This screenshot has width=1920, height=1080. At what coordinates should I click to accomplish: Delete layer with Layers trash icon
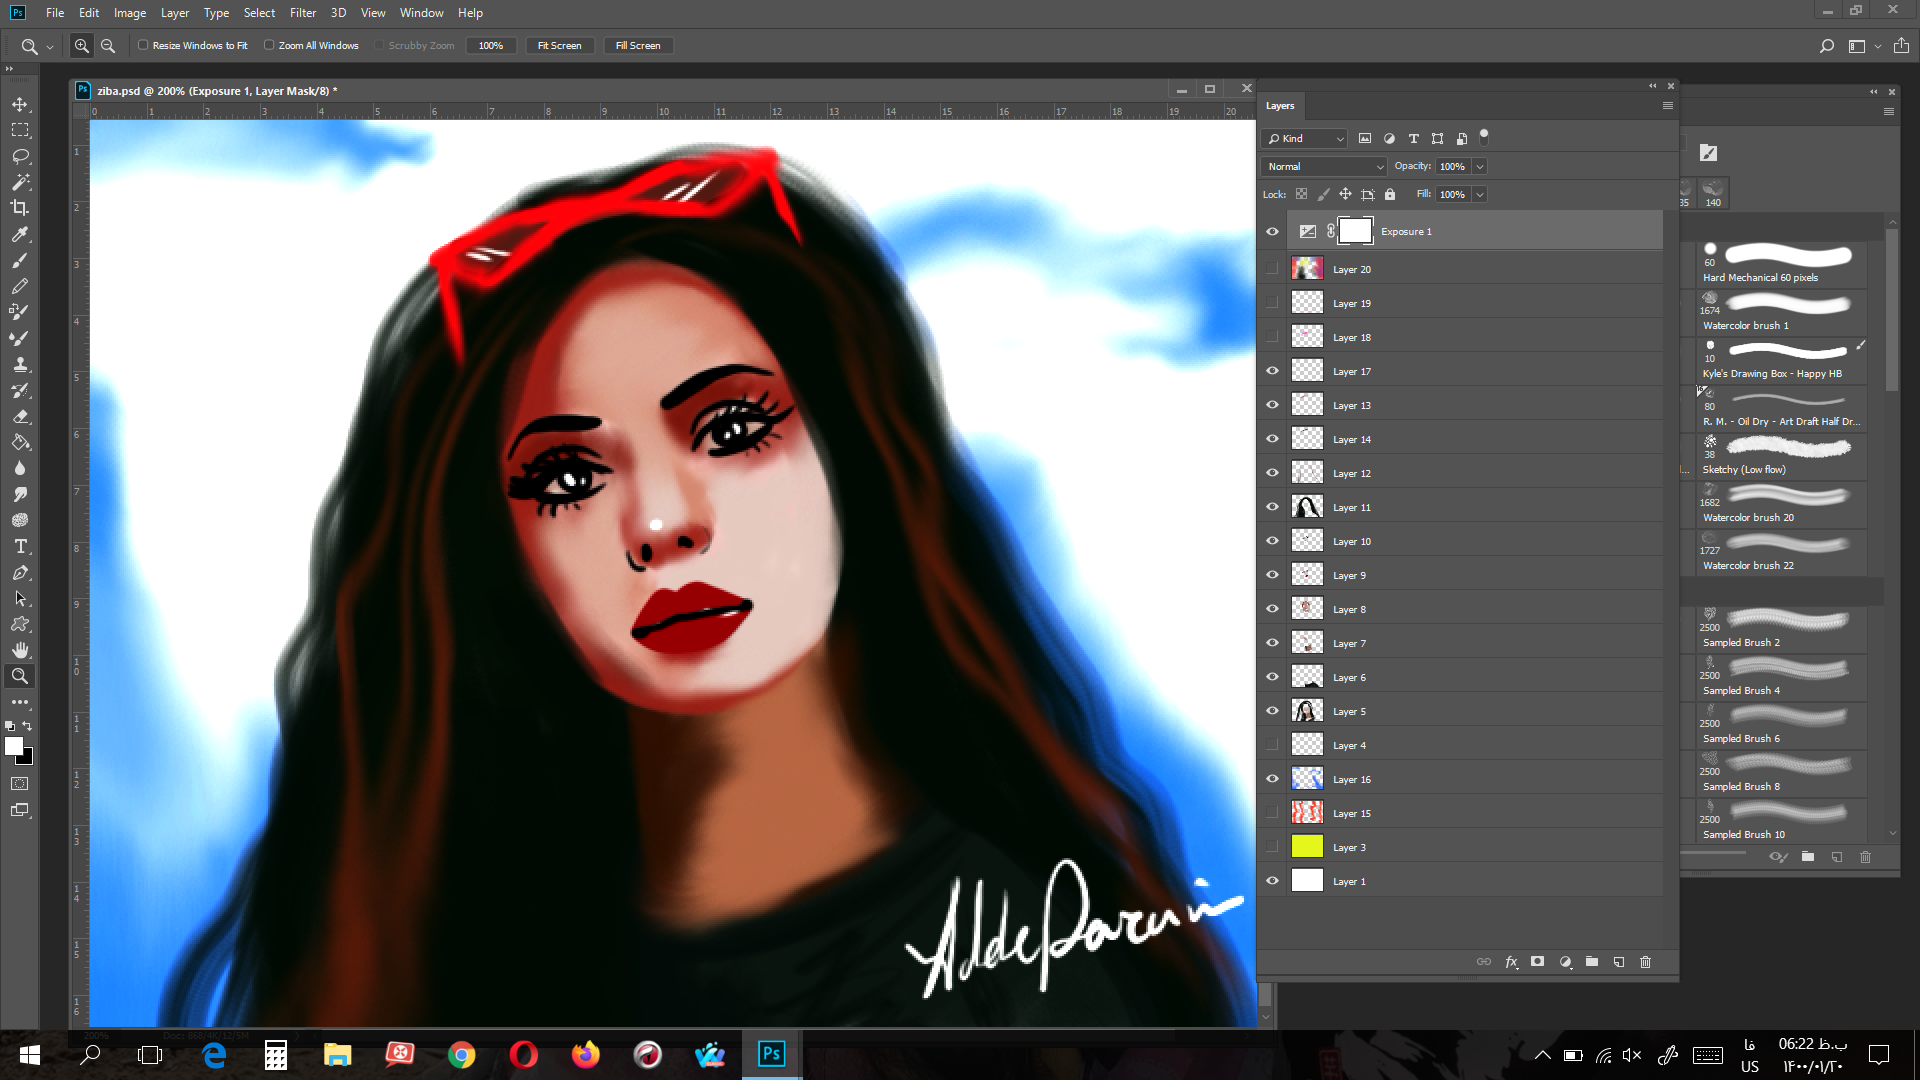tap(1646, 962)
